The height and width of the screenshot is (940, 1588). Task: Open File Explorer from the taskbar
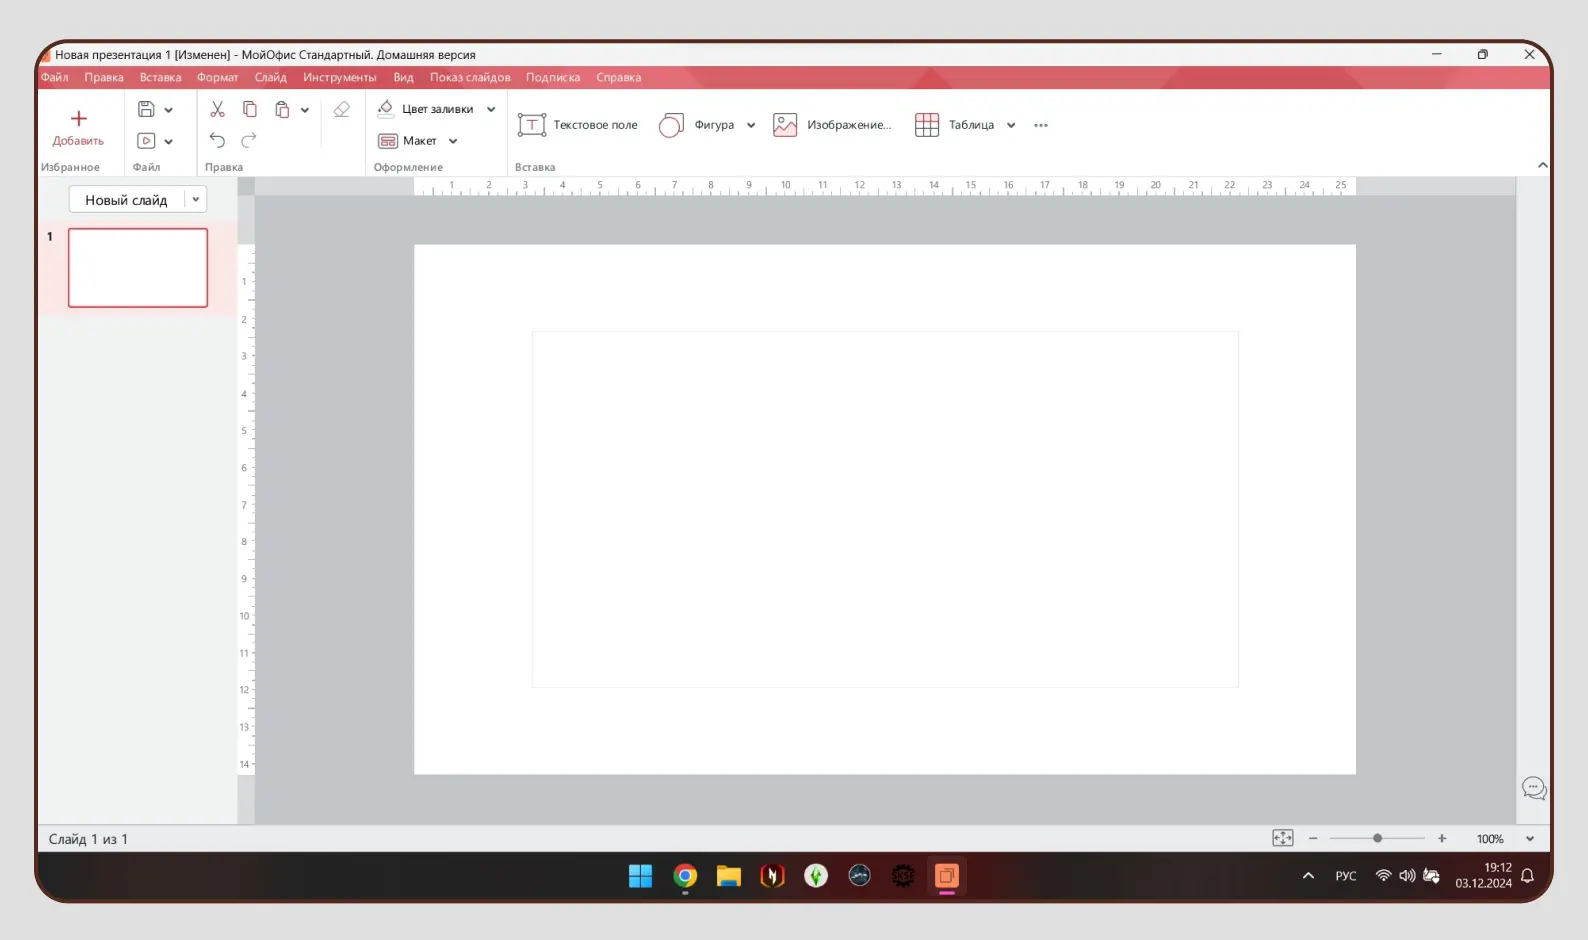pos(729,877)
